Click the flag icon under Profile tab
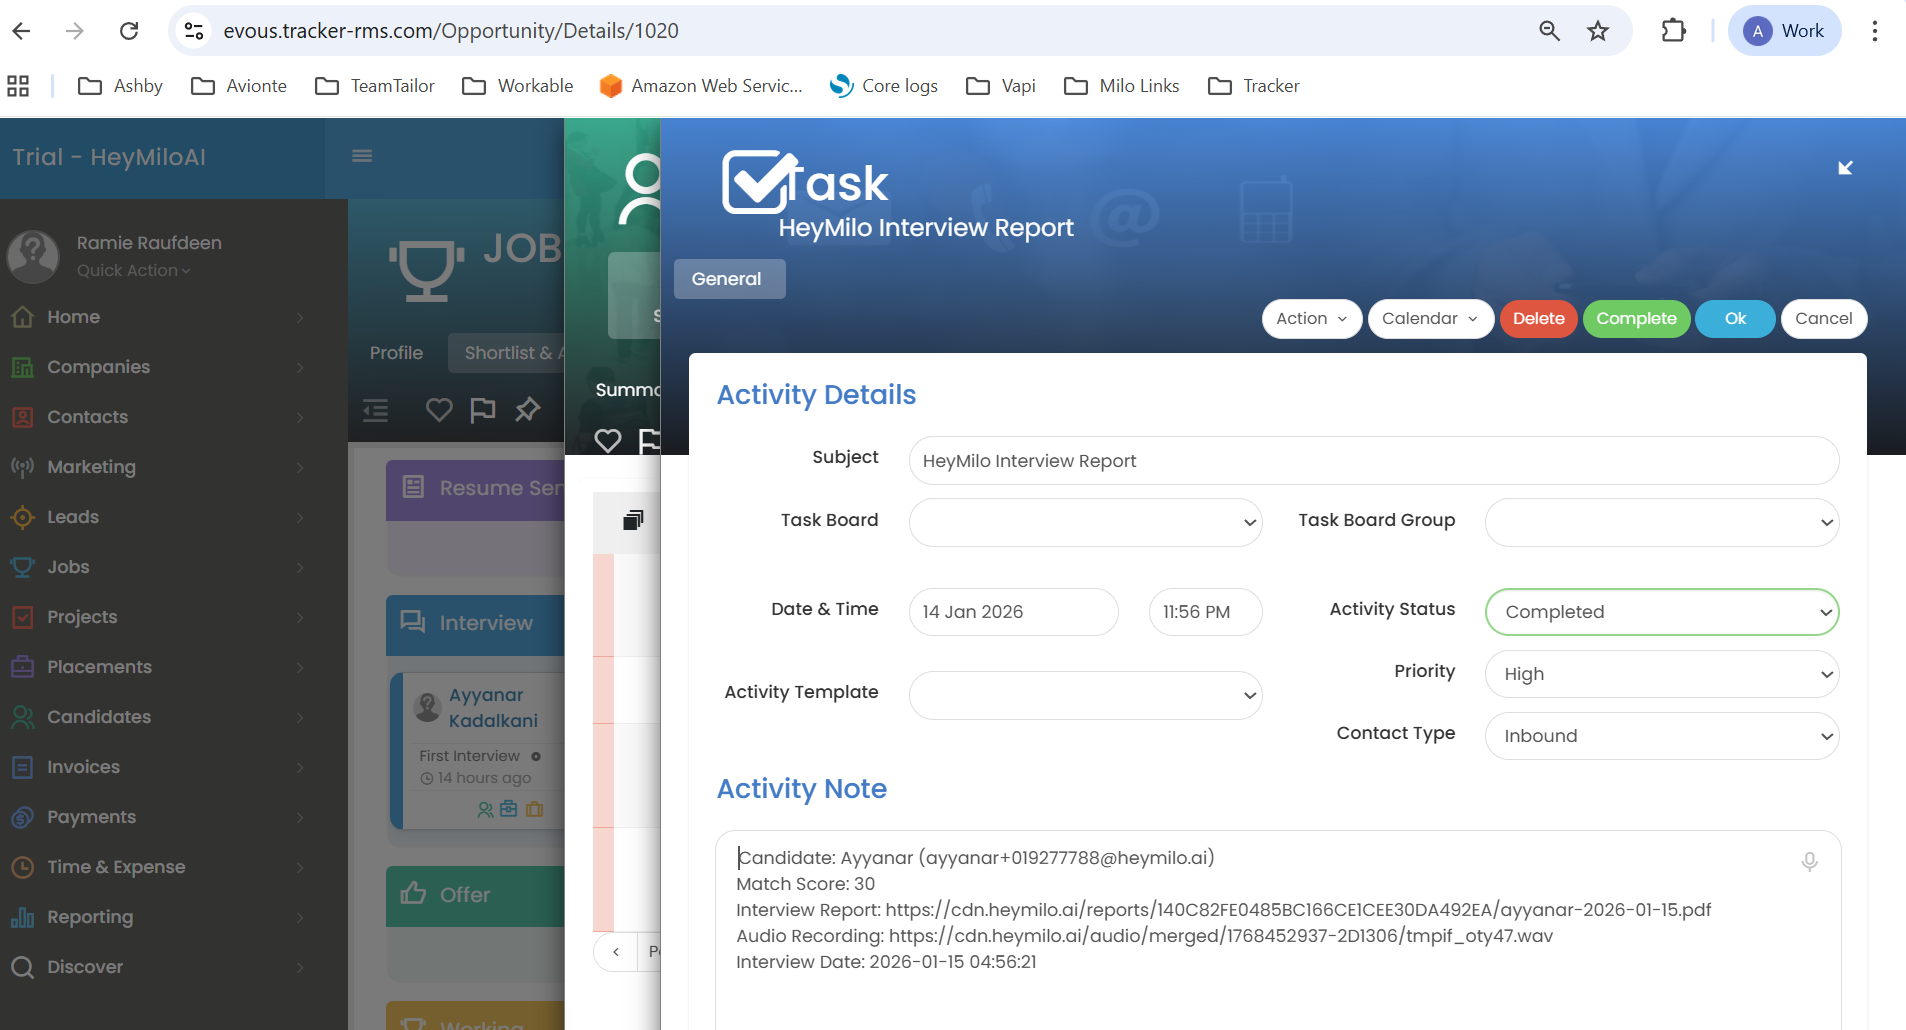1906x1030 pixels. (x=483, y=409)
